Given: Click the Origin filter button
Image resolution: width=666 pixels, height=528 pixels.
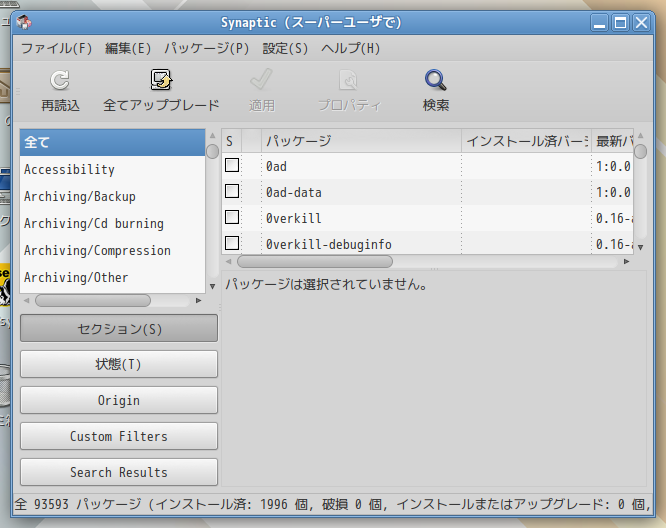Looking at the screenshot, I should (119, 400).
